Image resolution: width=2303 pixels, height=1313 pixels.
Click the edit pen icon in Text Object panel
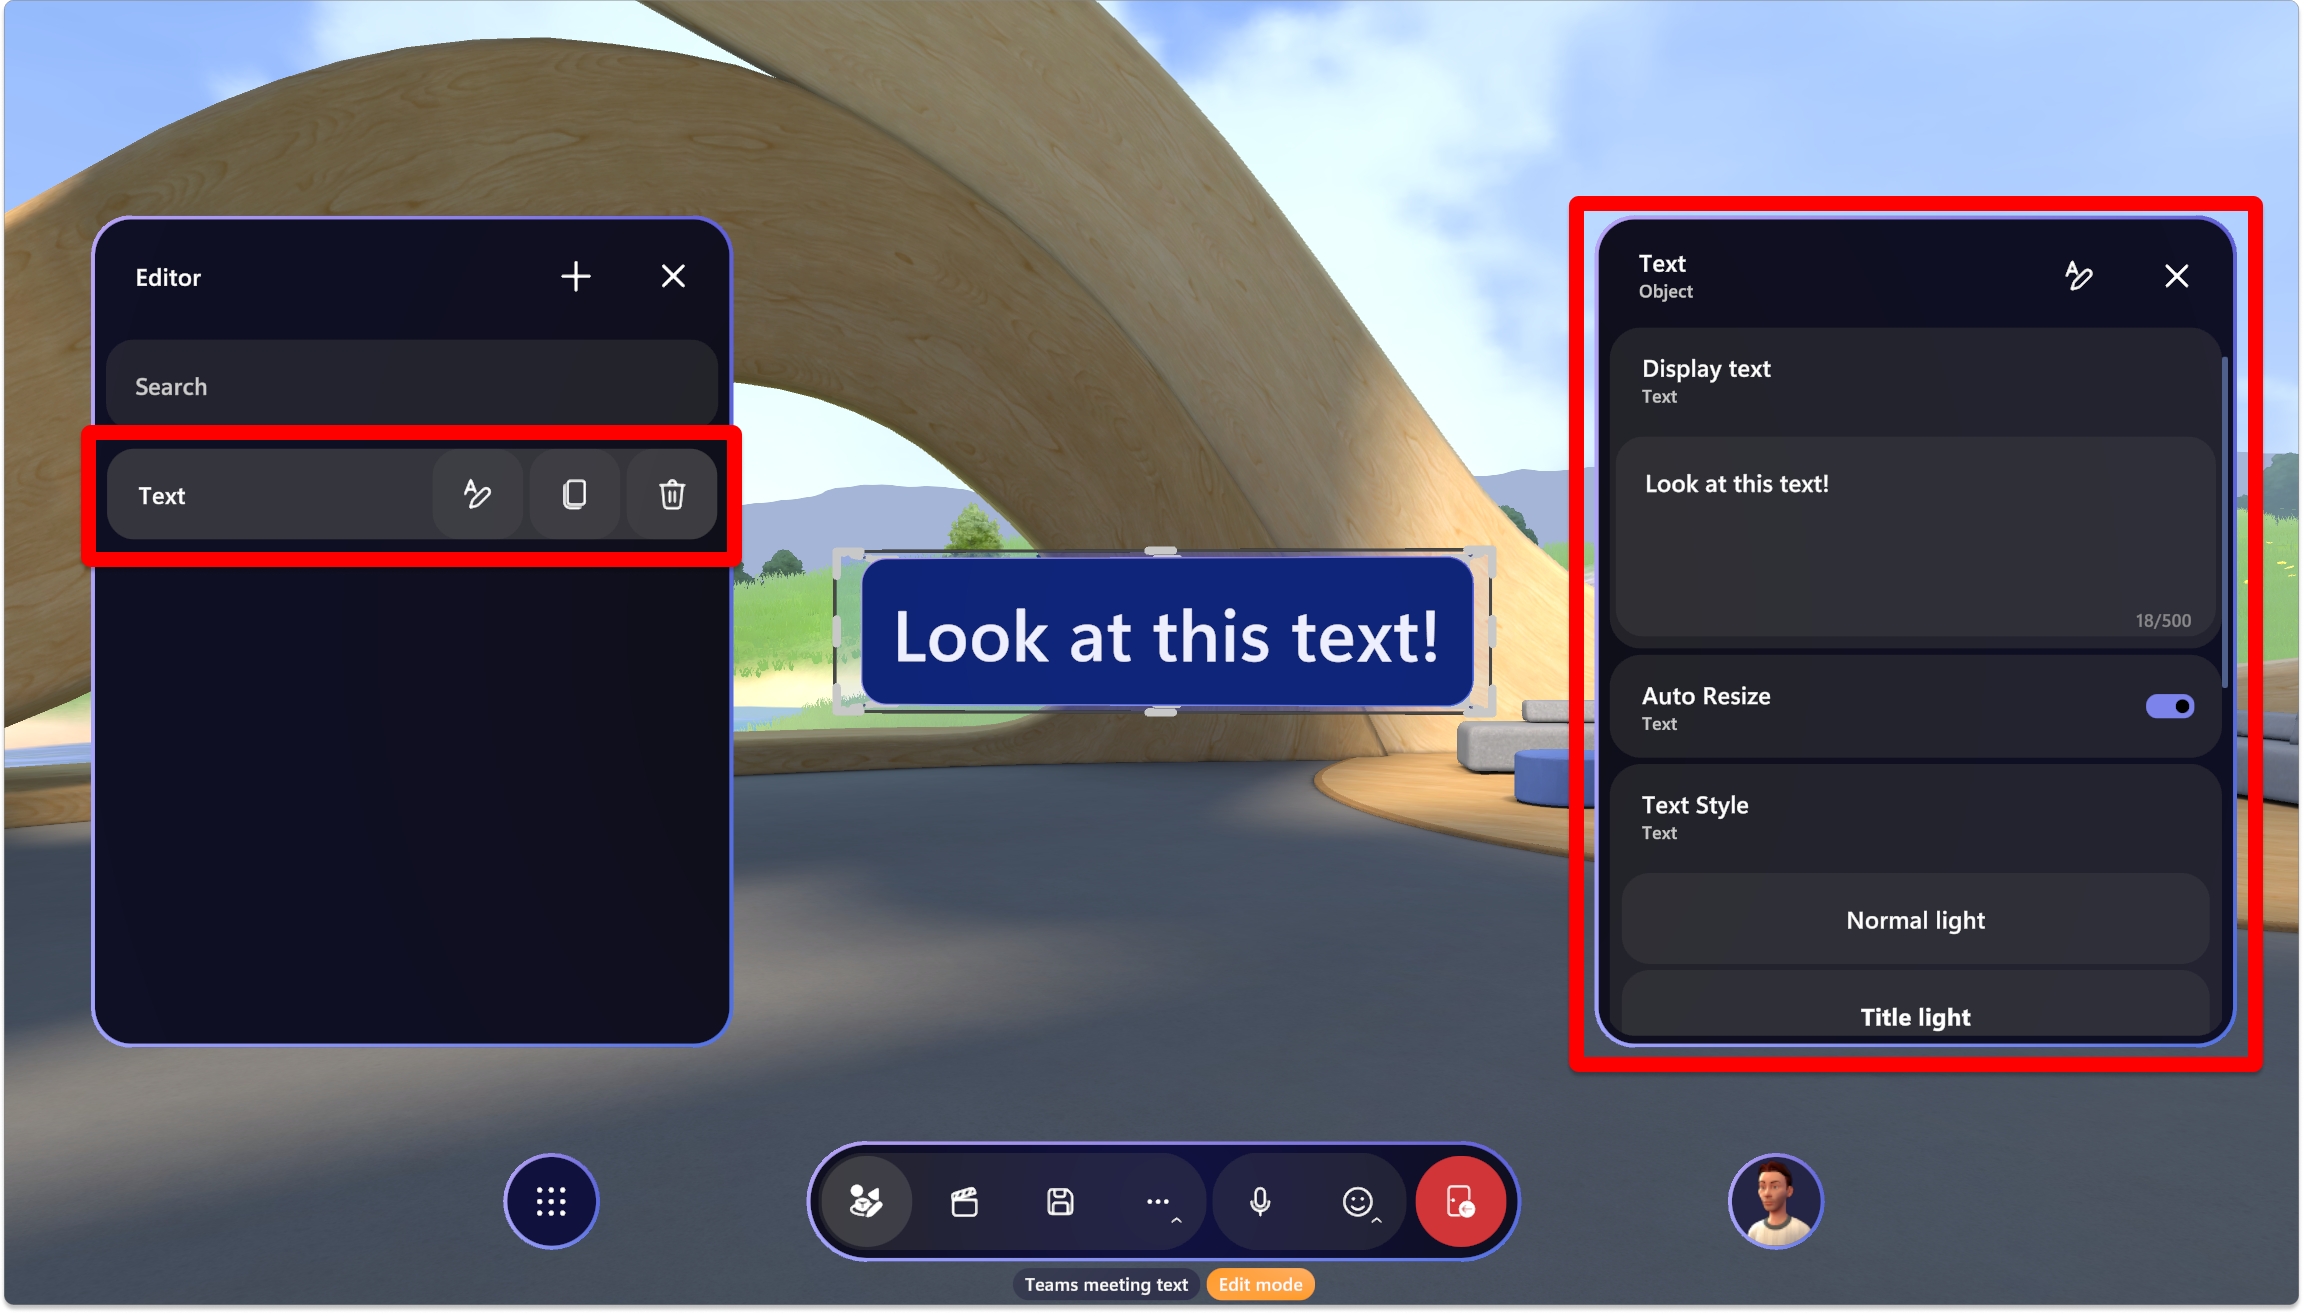click(x=2078, y=277)
